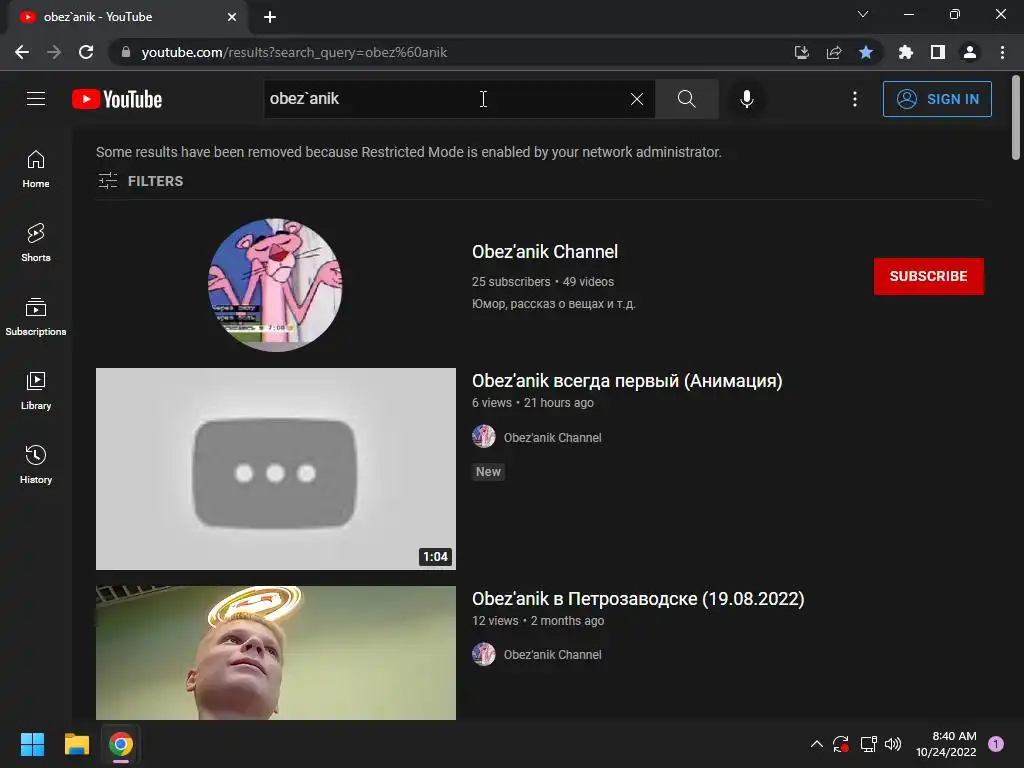The image size is (1024, 768).
Task: Share this page from the address bar
Action: click(x=834, y=52)
